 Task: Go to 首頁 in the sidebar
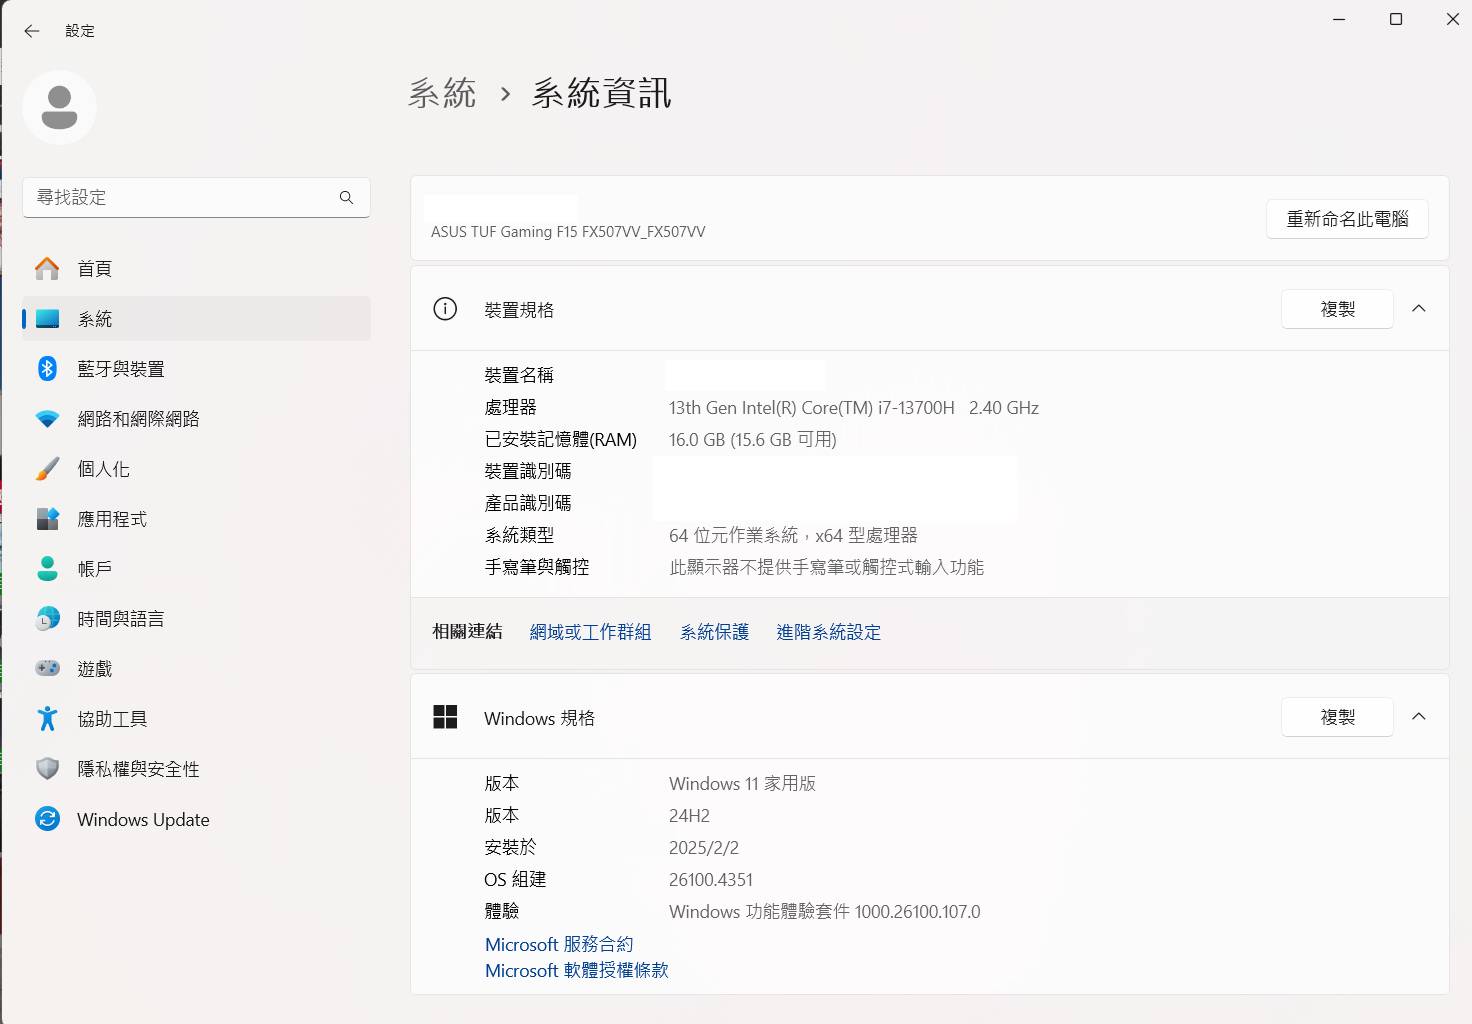pyautogui.click(x=196, y=268)
